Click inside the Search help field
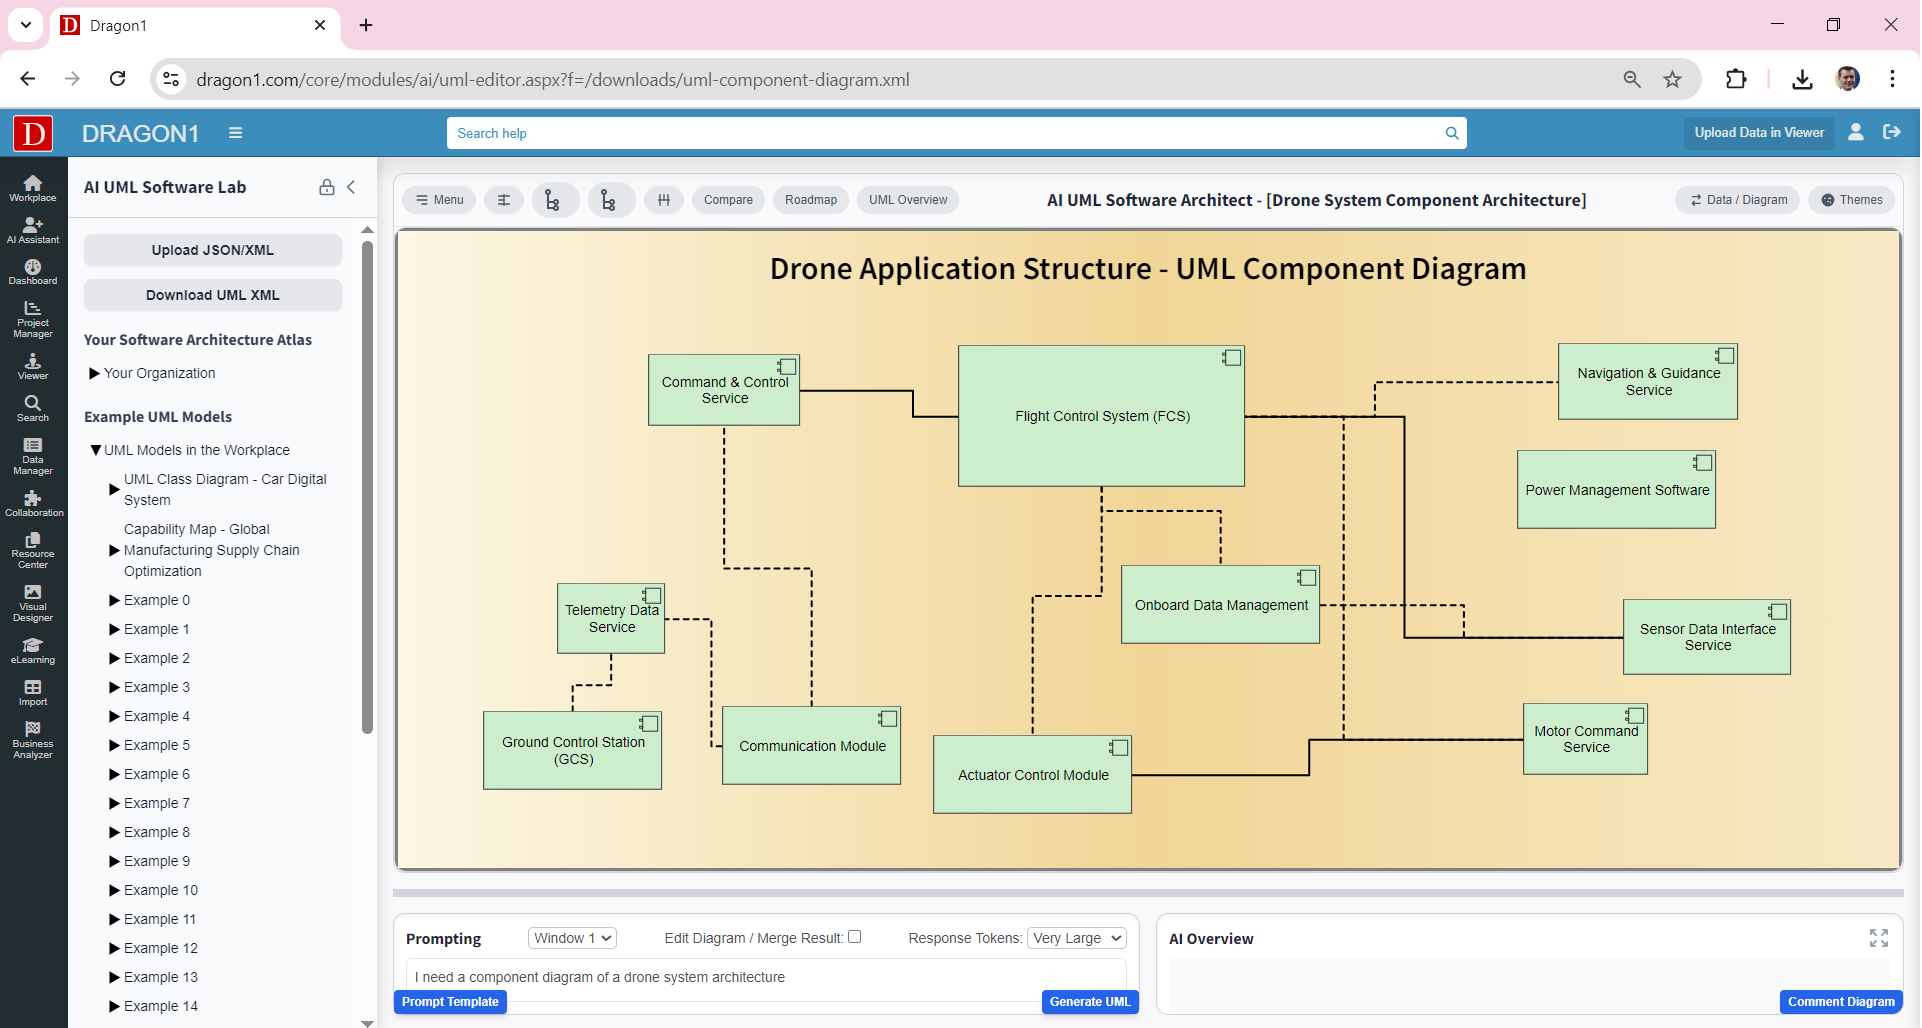 [900, 132]
